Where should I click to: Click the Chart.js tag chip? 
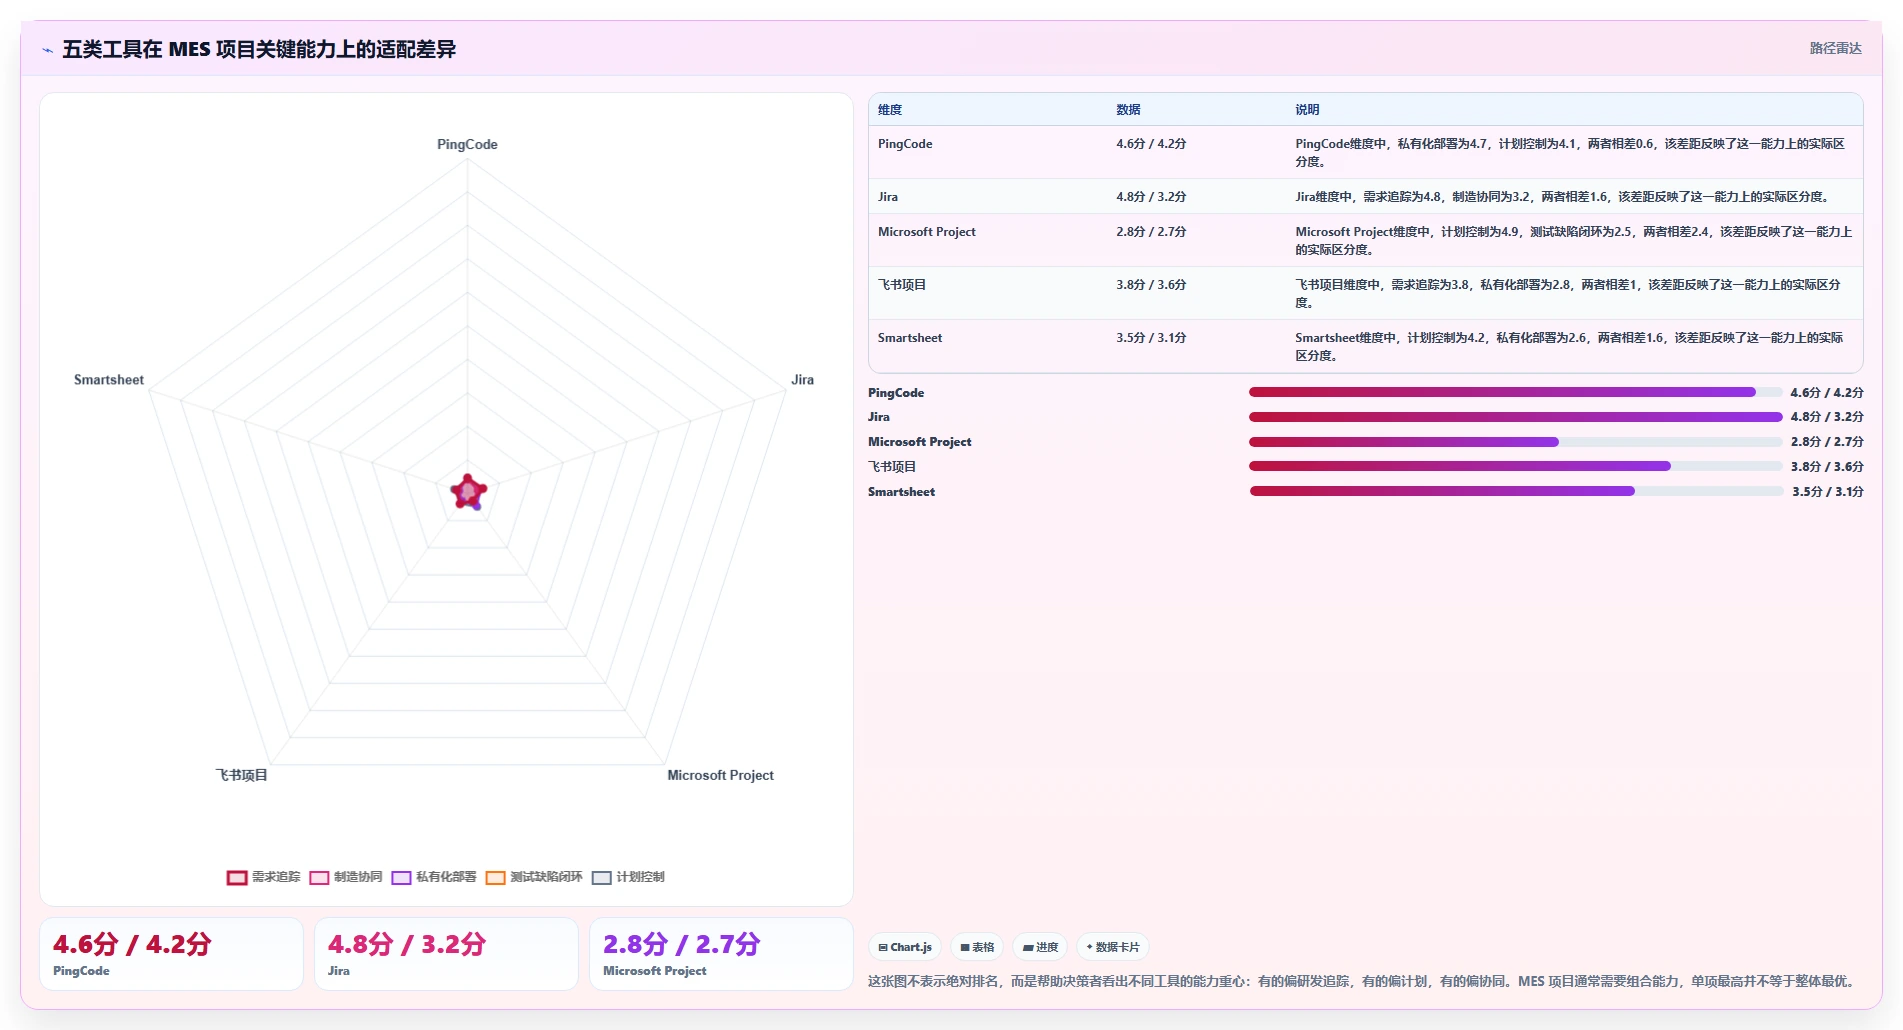[905, 947]
